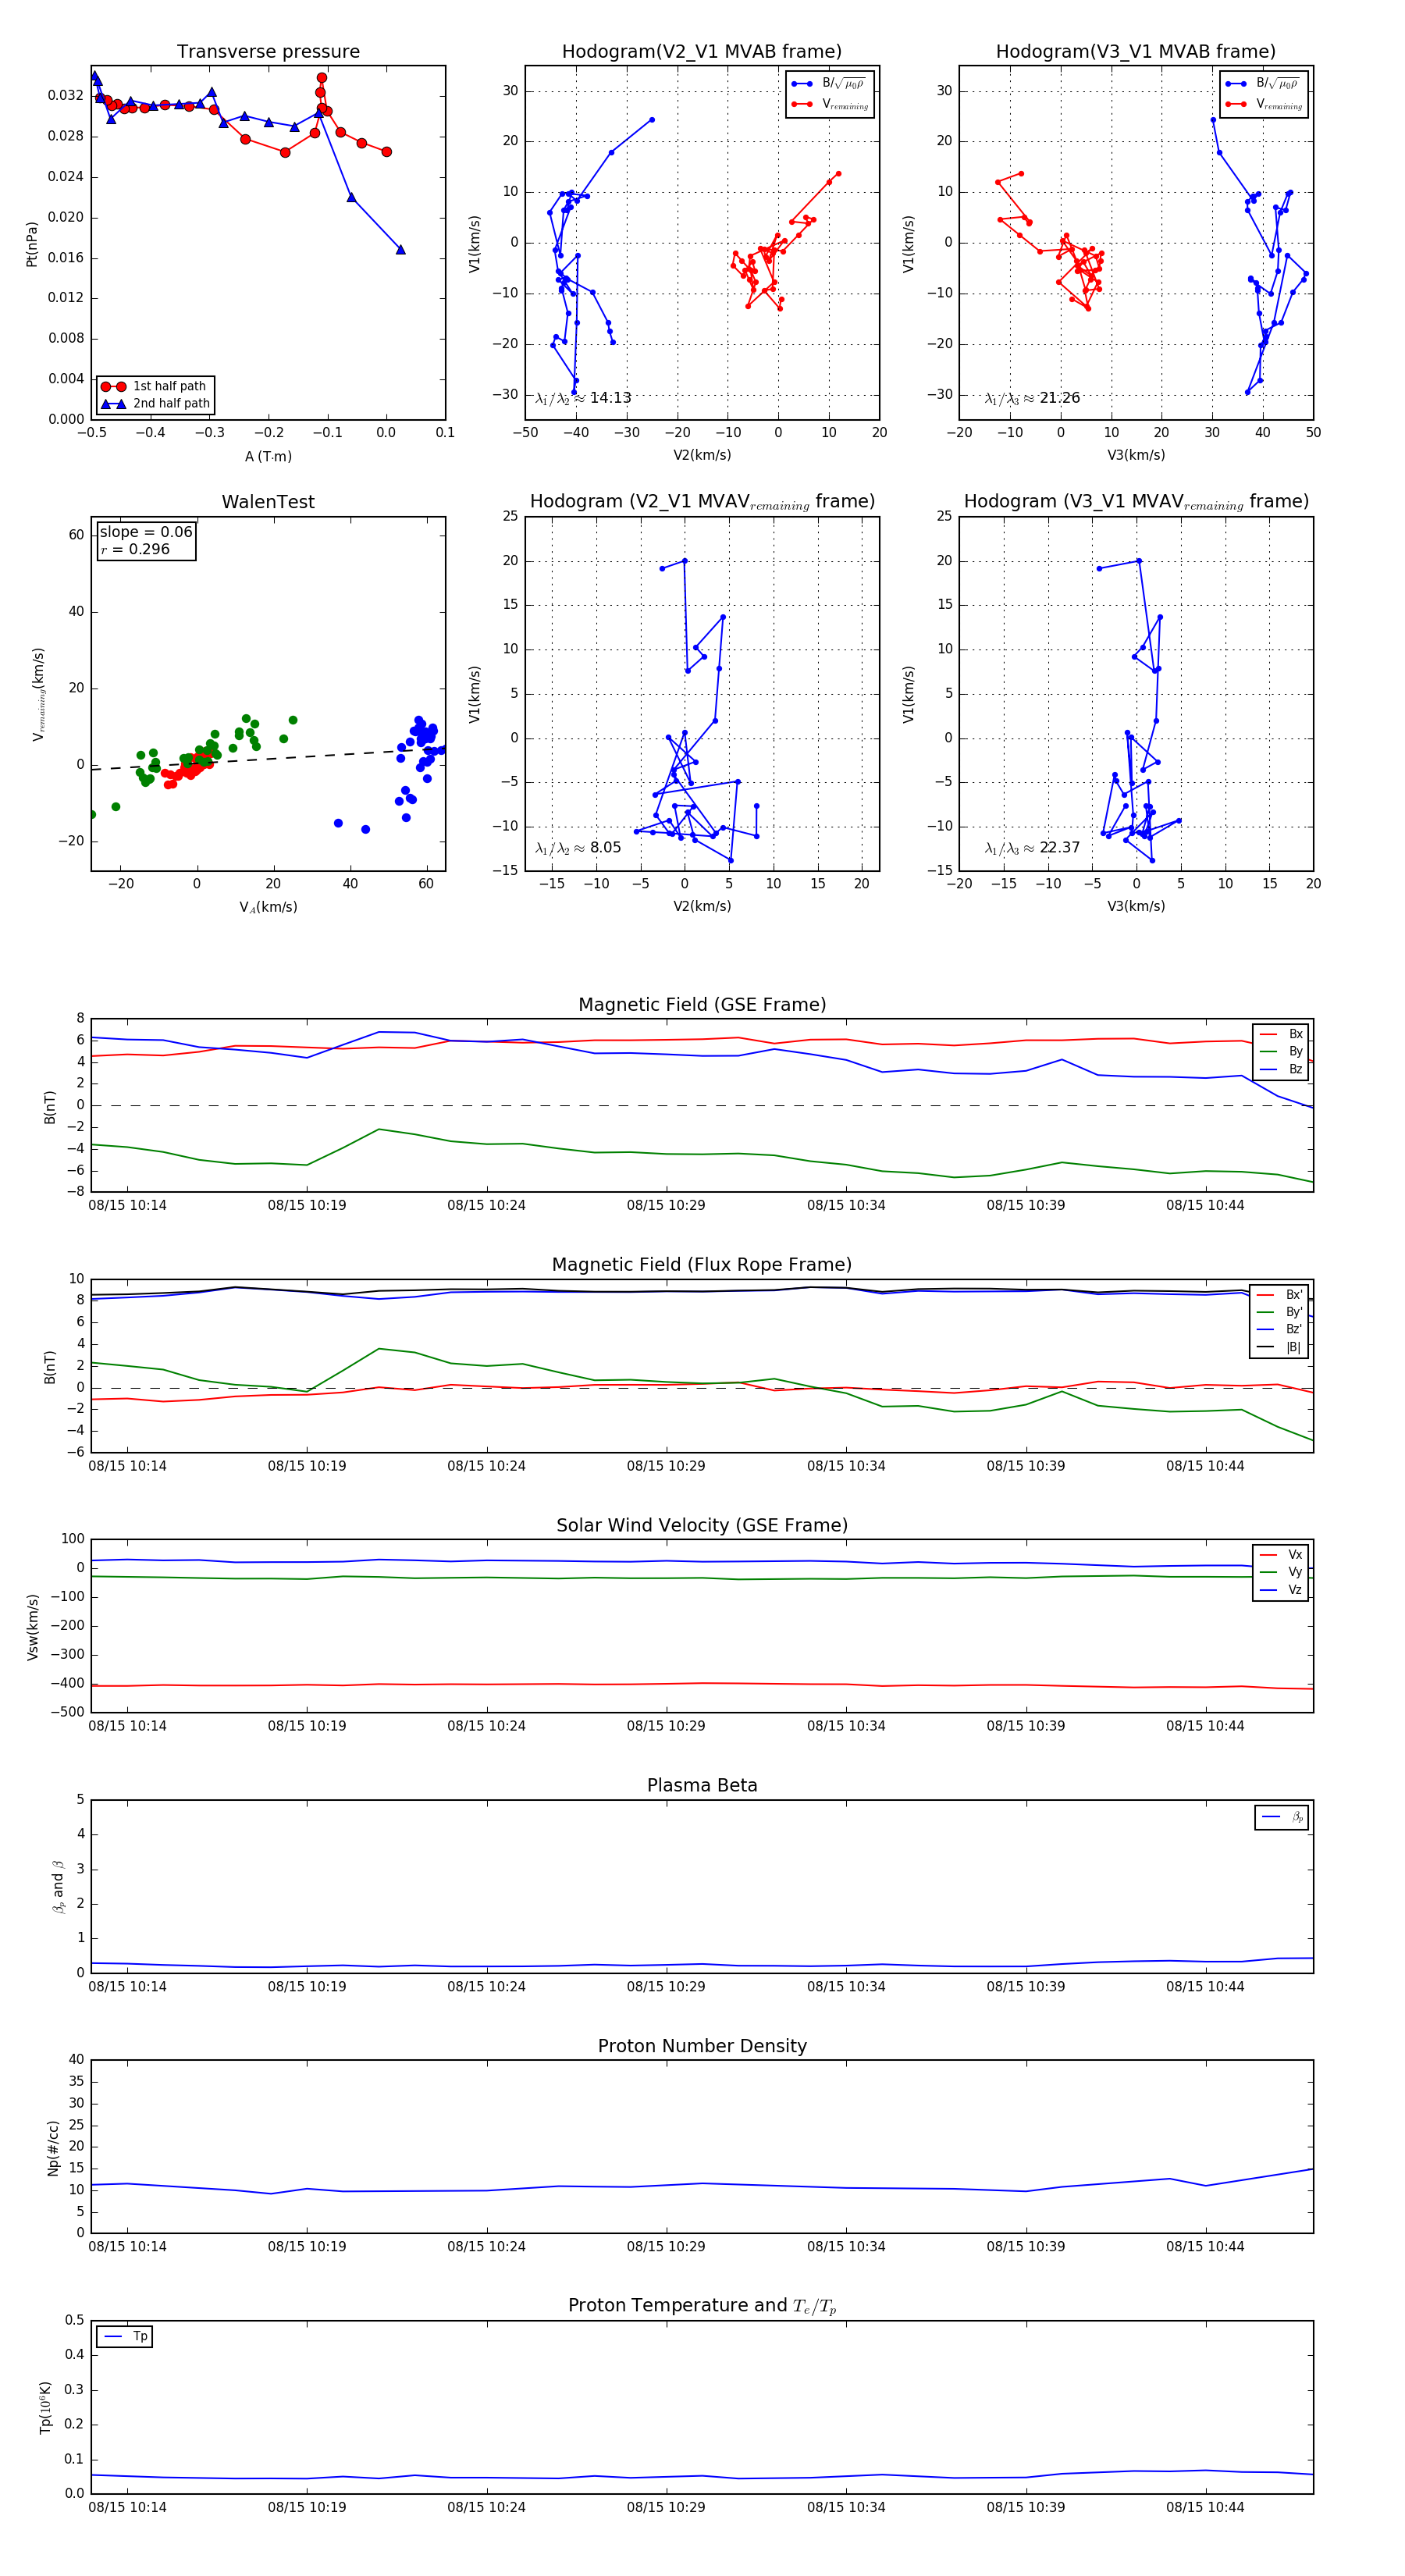Click the 'Pt(nPa)' y-axis label

[32, 243]
